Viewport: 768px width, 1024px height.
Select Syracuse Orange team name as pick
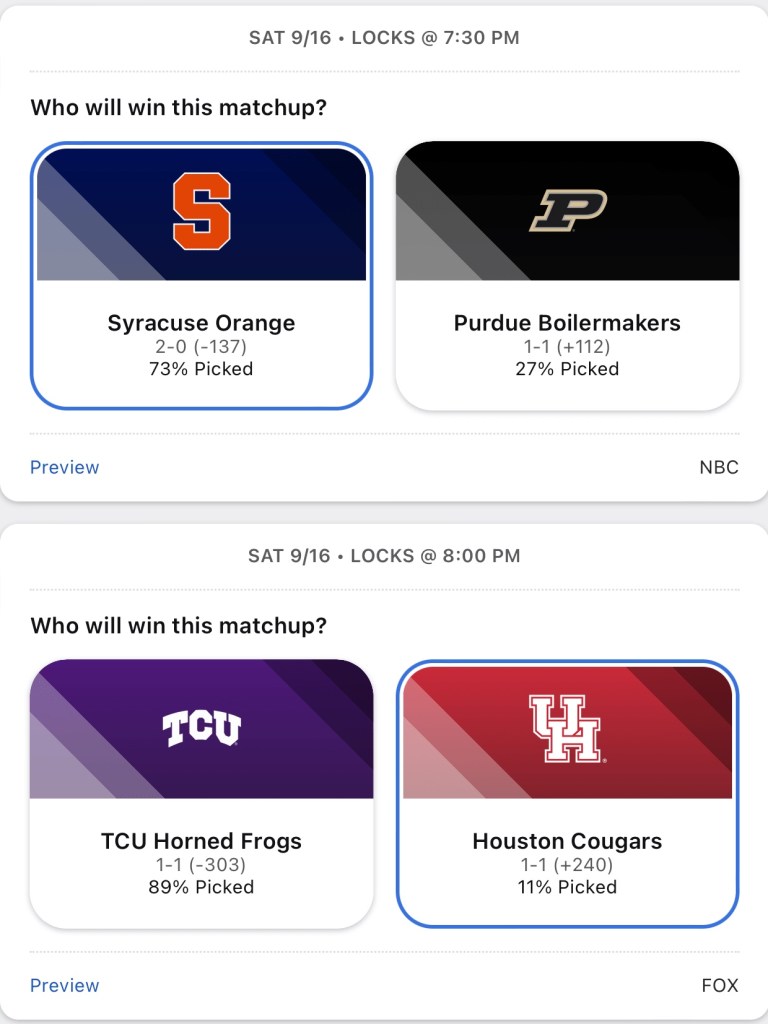[201, 323]
